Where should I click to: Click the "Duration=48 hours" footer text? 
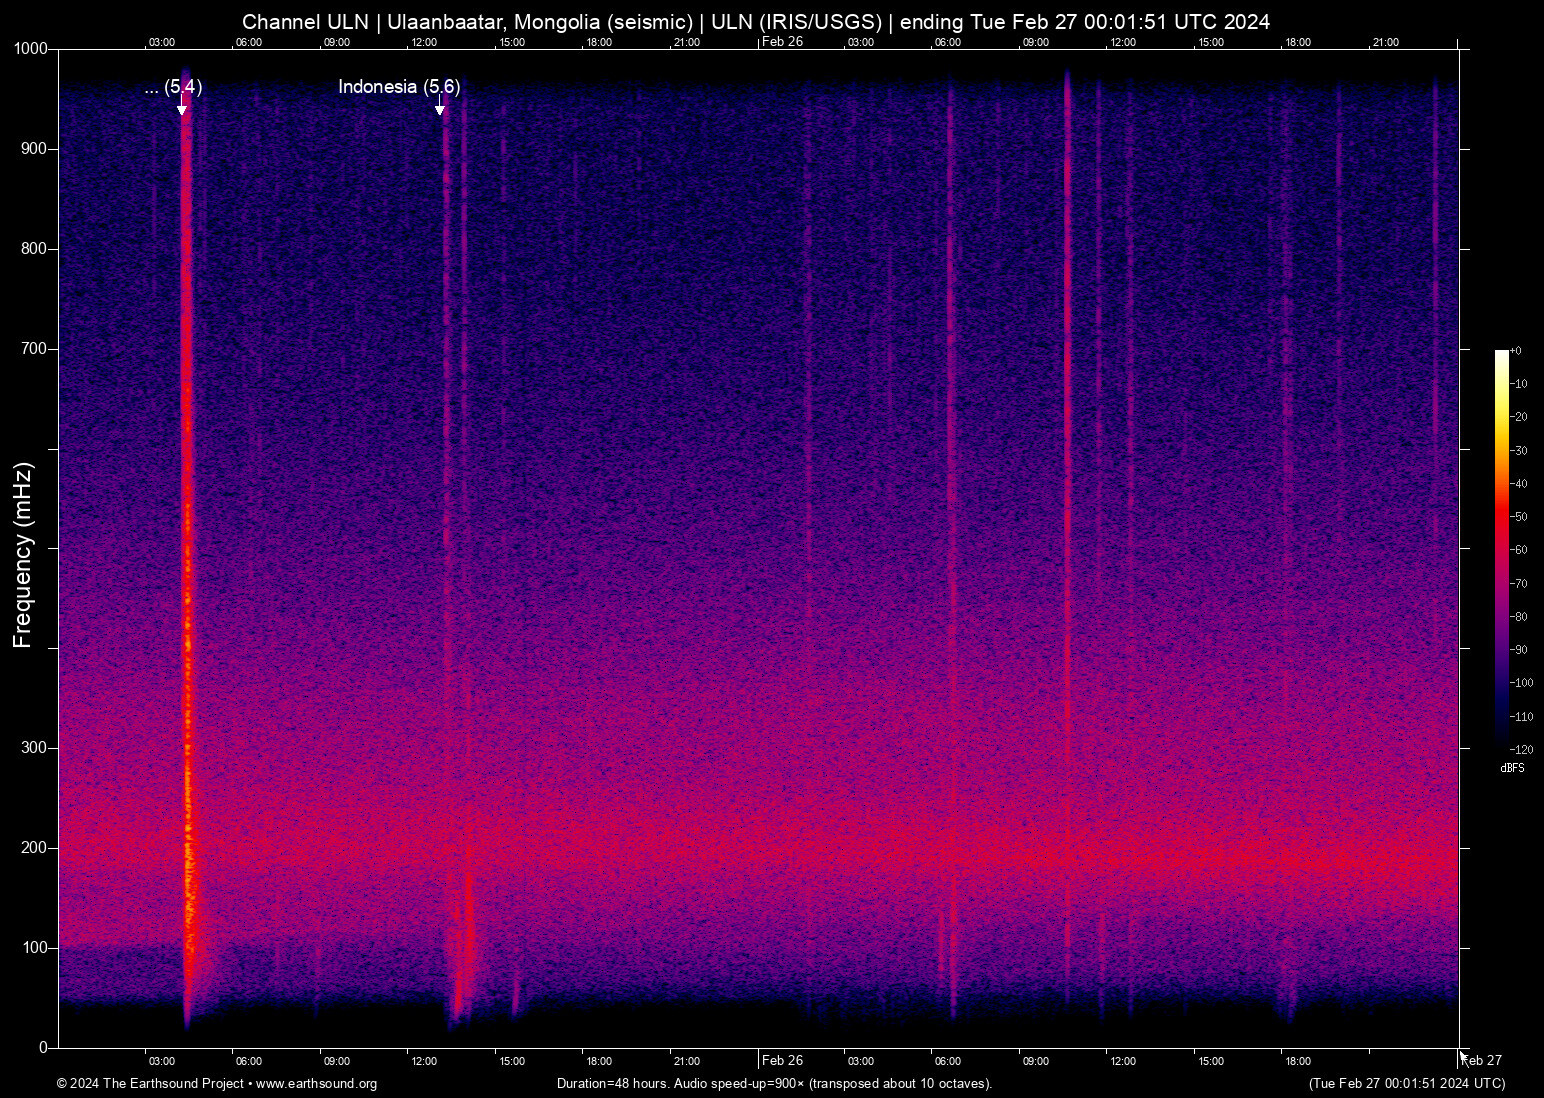click(x=613, y=1084)
